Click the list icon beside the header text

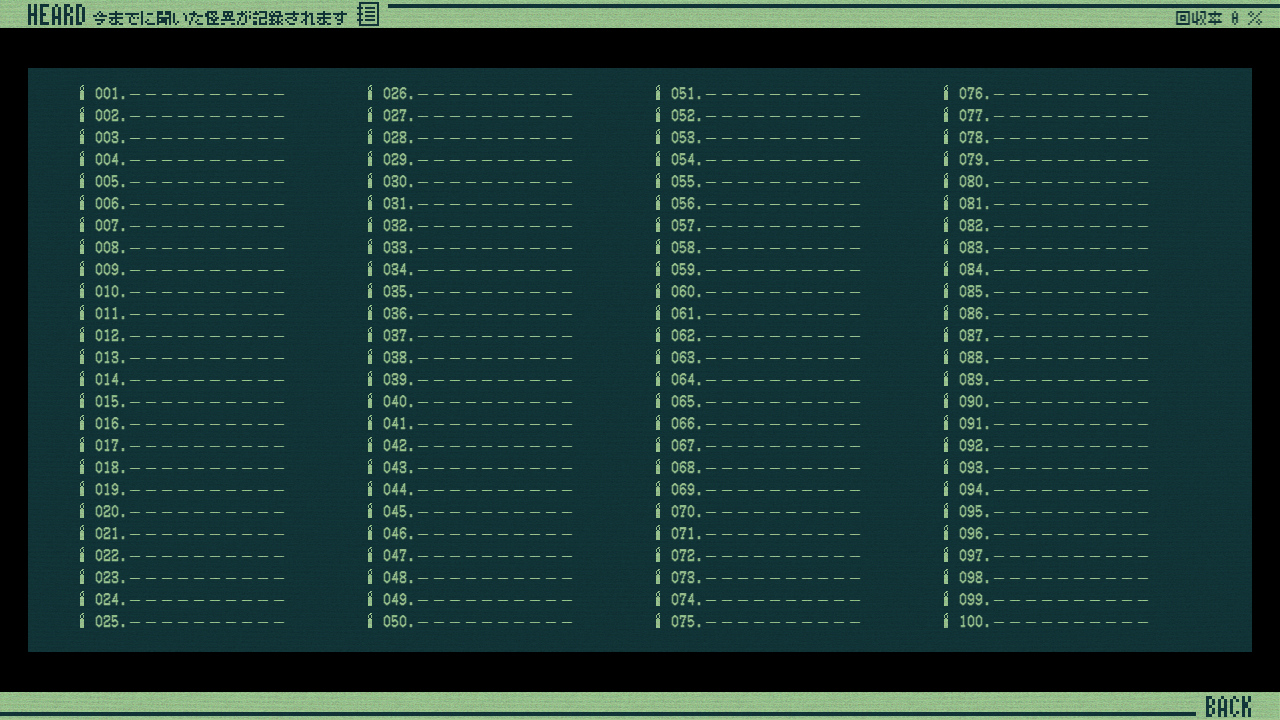coord(369,15)
